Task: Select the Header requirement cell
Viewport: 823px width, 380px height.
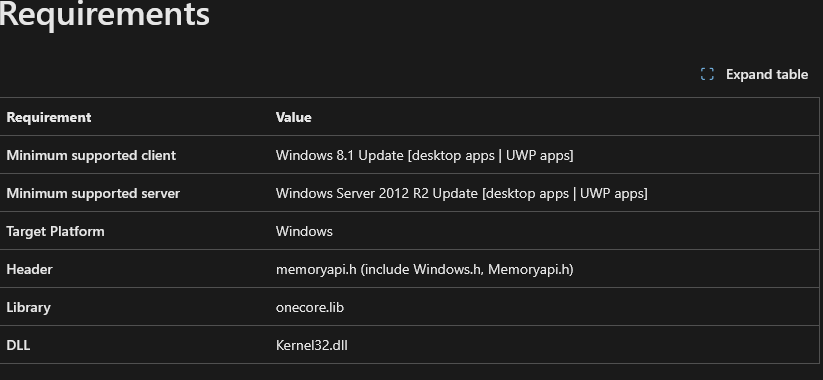Action: pyautogui.click(x=29, y=269)
